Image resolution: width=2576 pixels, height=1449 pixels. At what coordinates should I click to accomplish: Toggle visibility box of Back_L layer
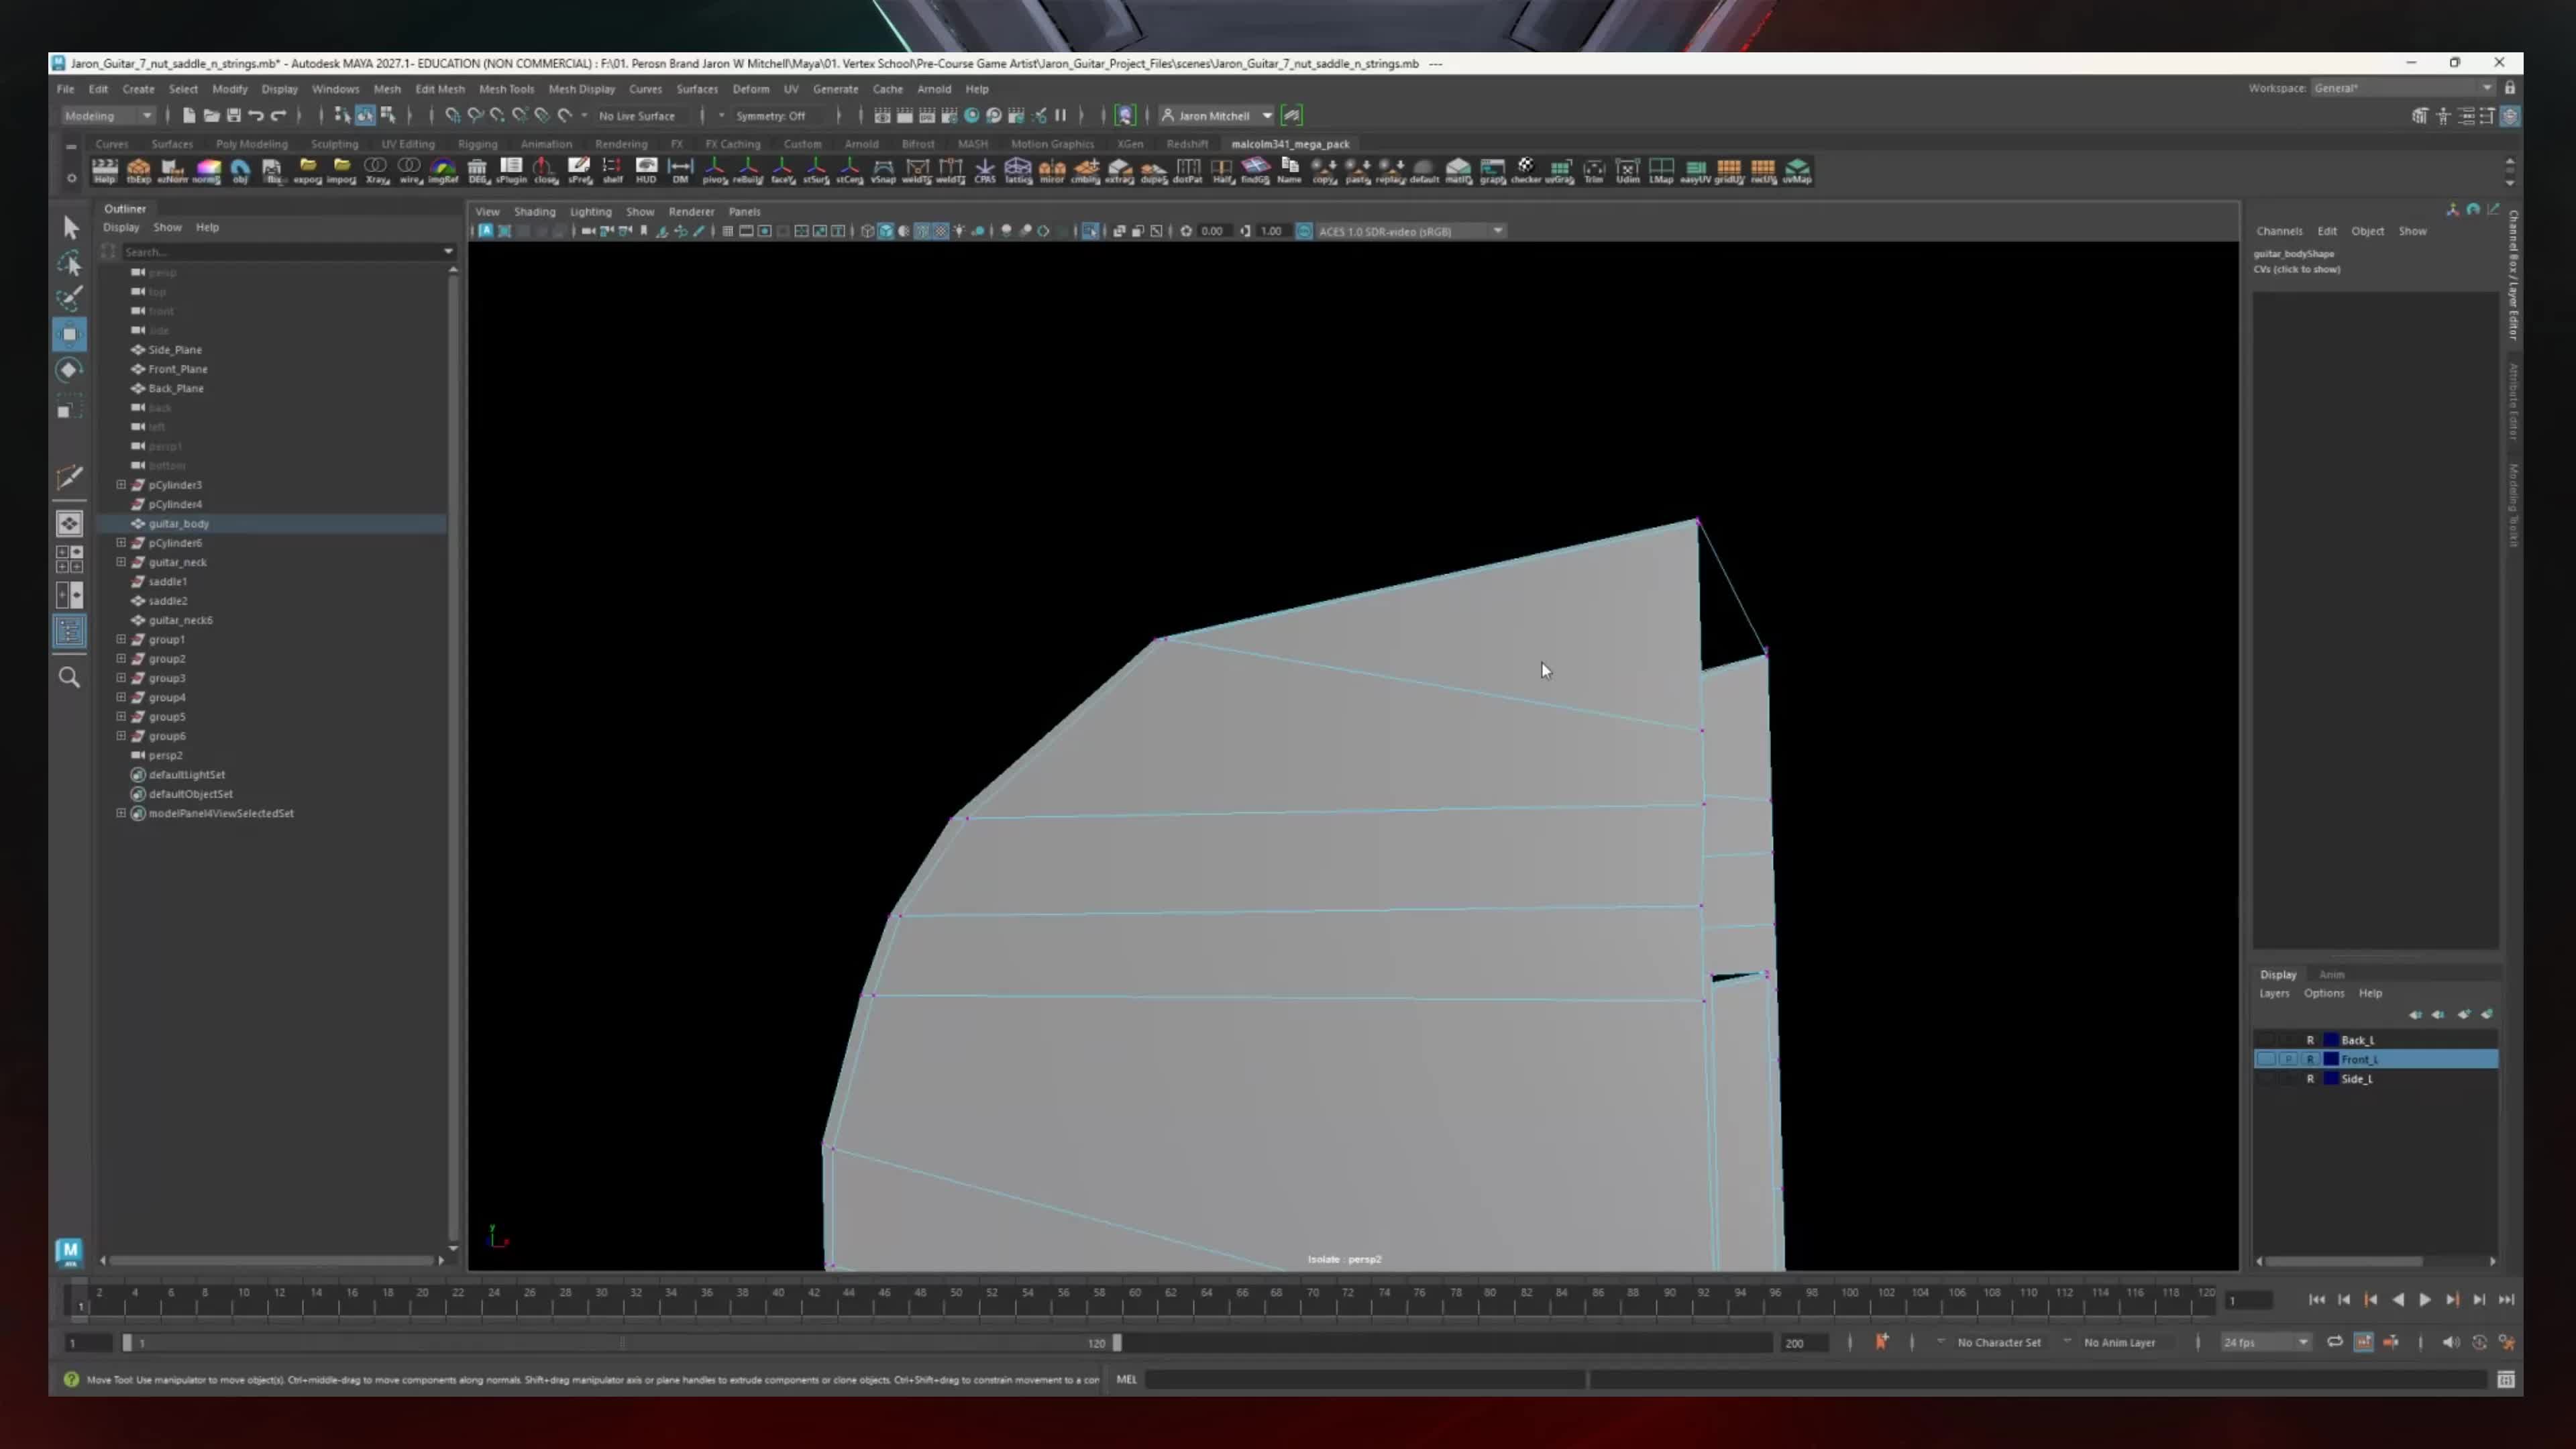tap(2266, 1040)
